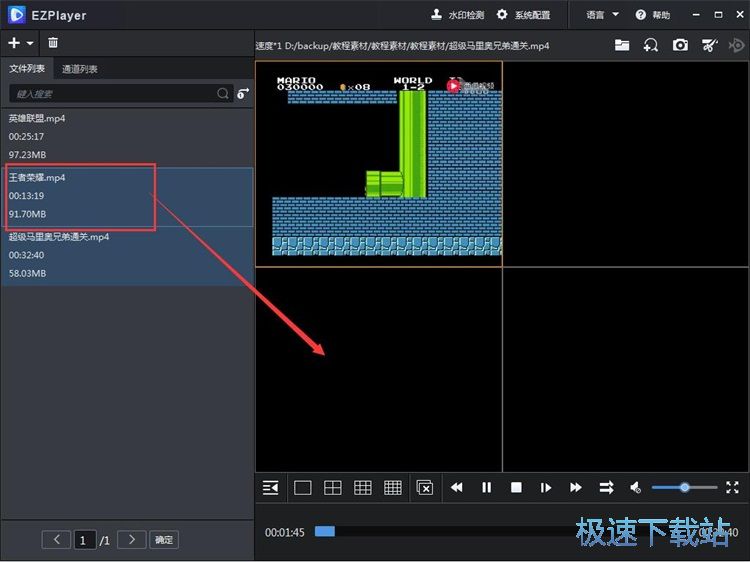Viewport: 750px width, 562px height.
Task: Click the digital zoom magnifier icon
Action: tap(651, 45)
